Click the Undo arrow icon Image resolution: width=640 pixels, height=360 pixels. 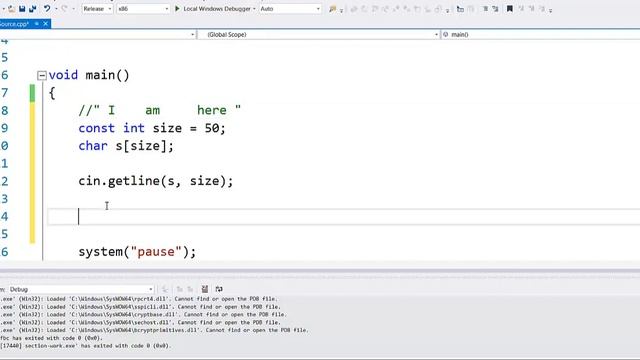(x=47, y=8)
